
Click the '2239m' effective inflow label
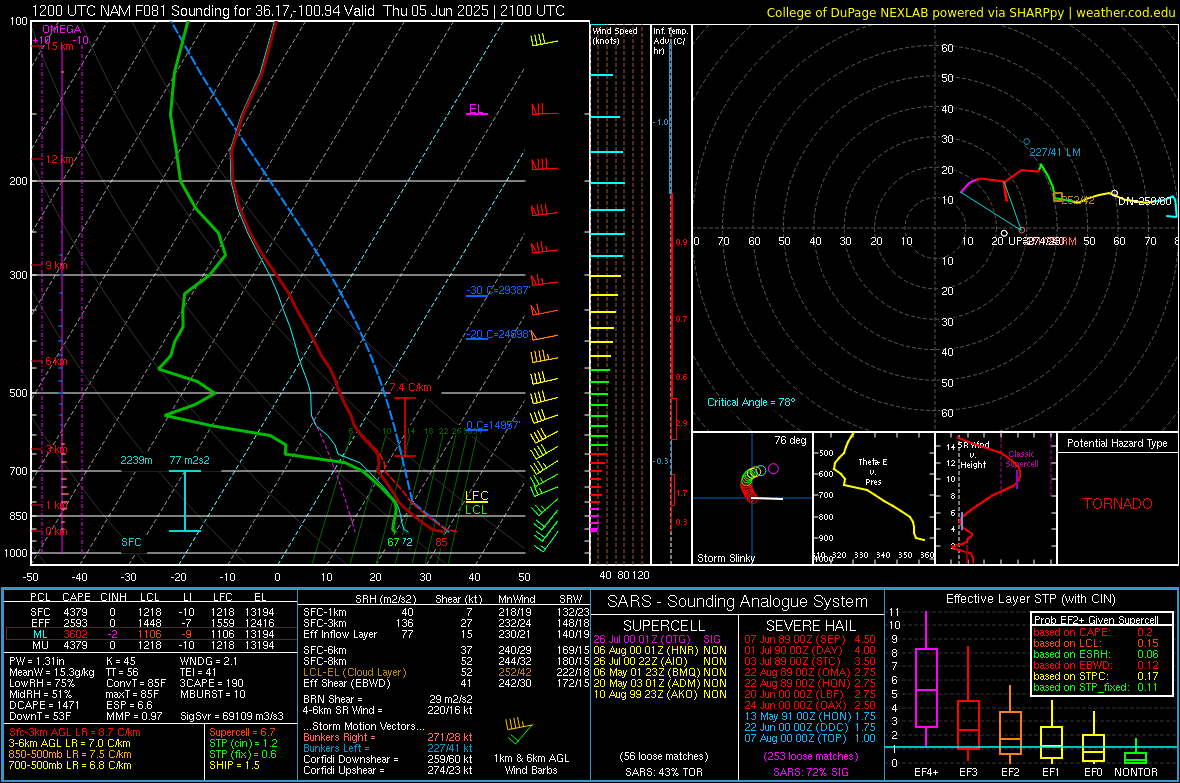pos(136,460)
